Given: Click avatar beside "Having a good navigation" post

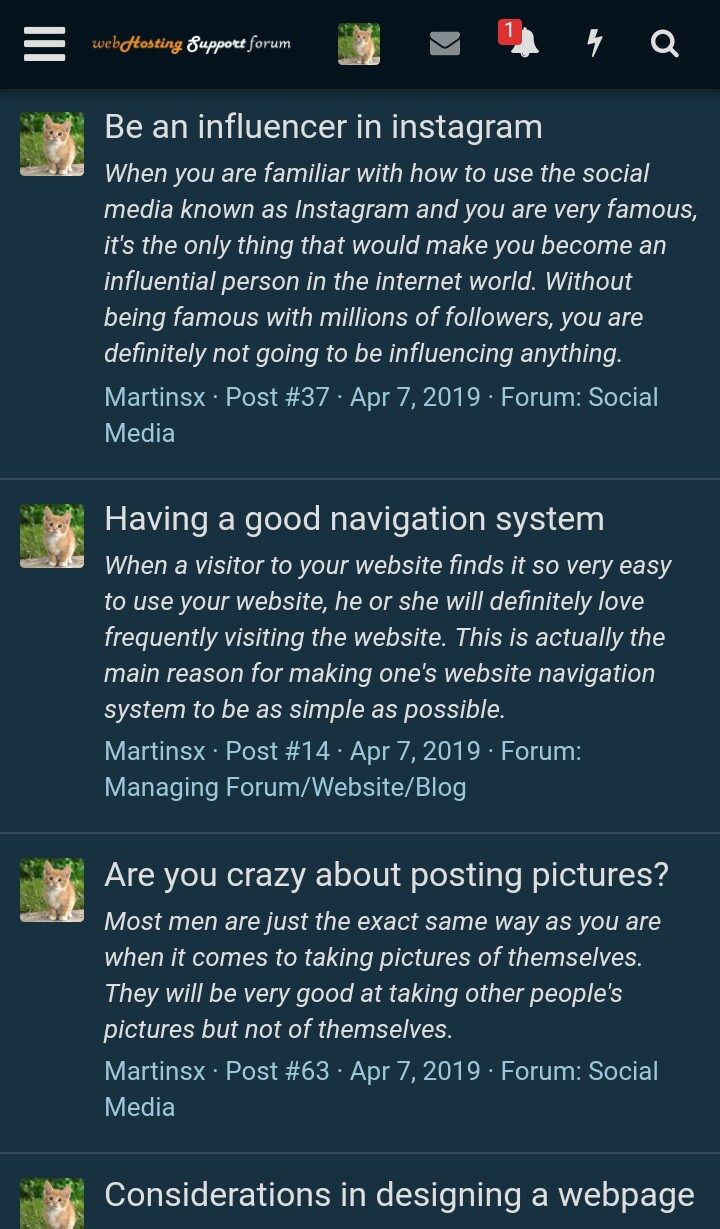Looking at the screenshot, I should point(52,536).
